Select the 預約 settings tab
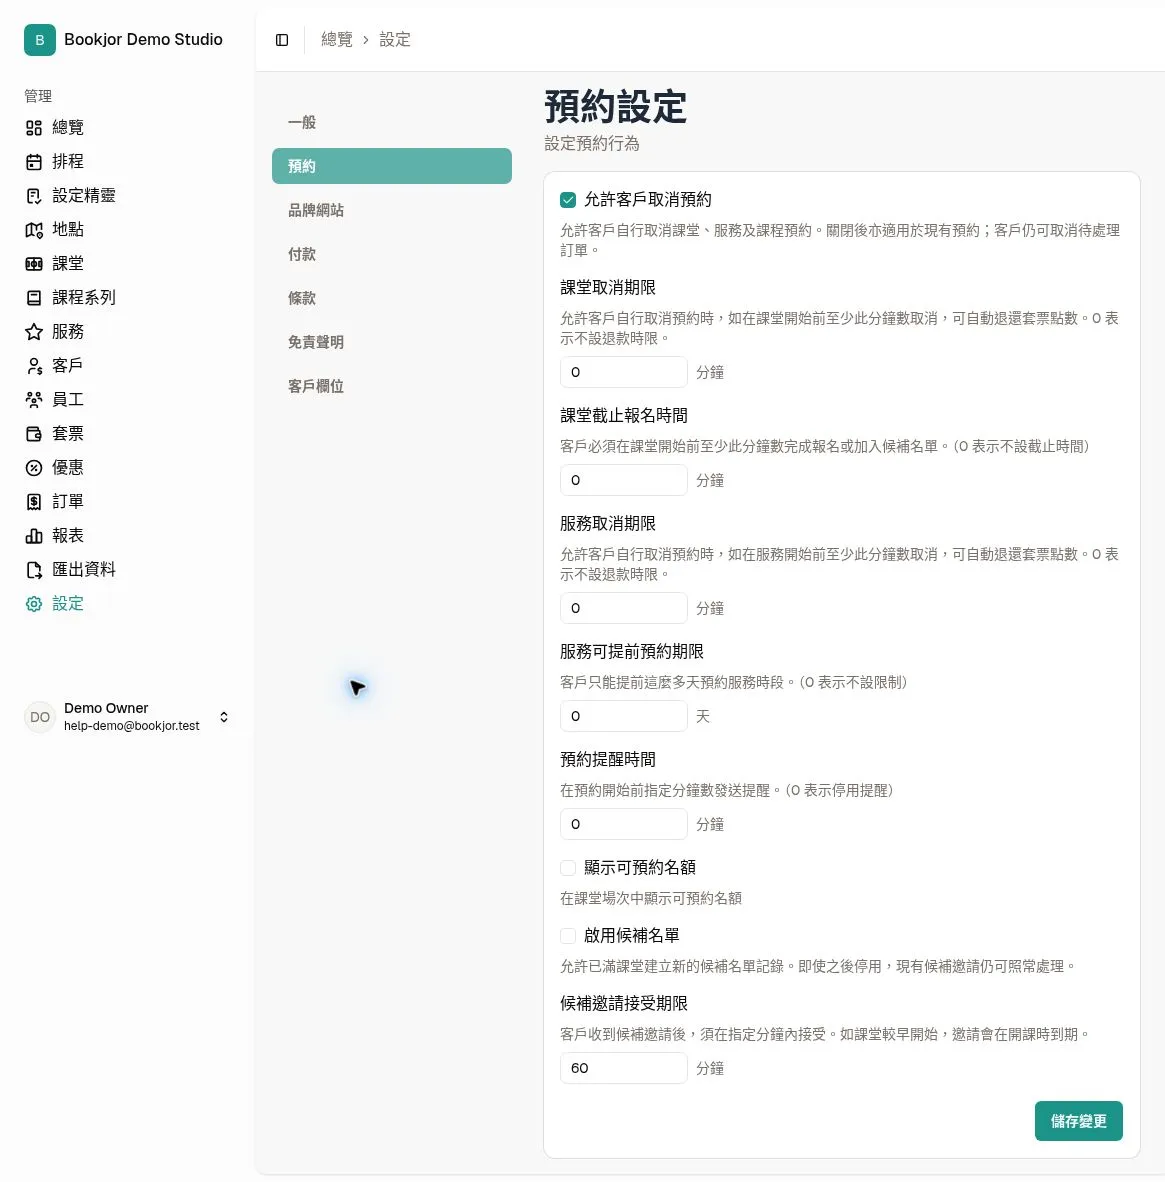 [391, 166]
